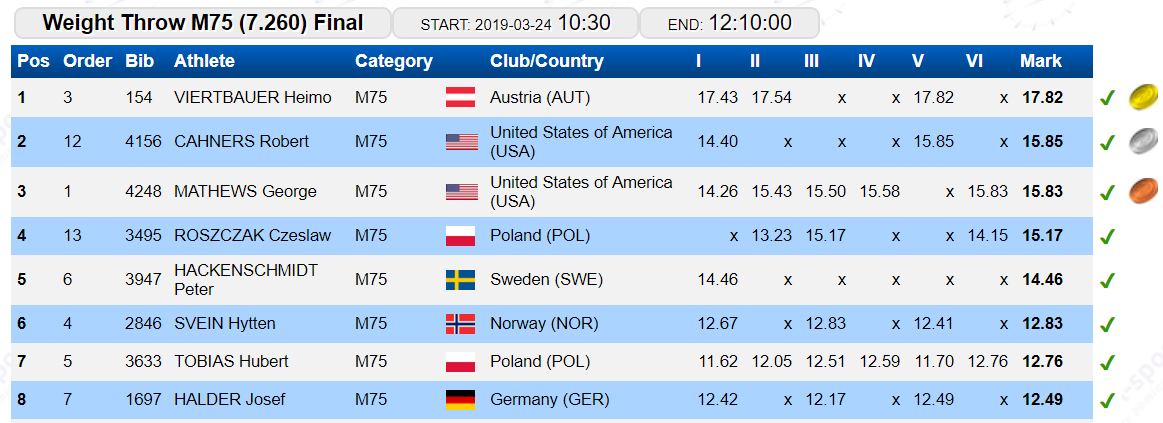This screenshot has height=423, width=1163.
Task: Click the Poland flag in Tobias Hubert's row
Action: 461,362
